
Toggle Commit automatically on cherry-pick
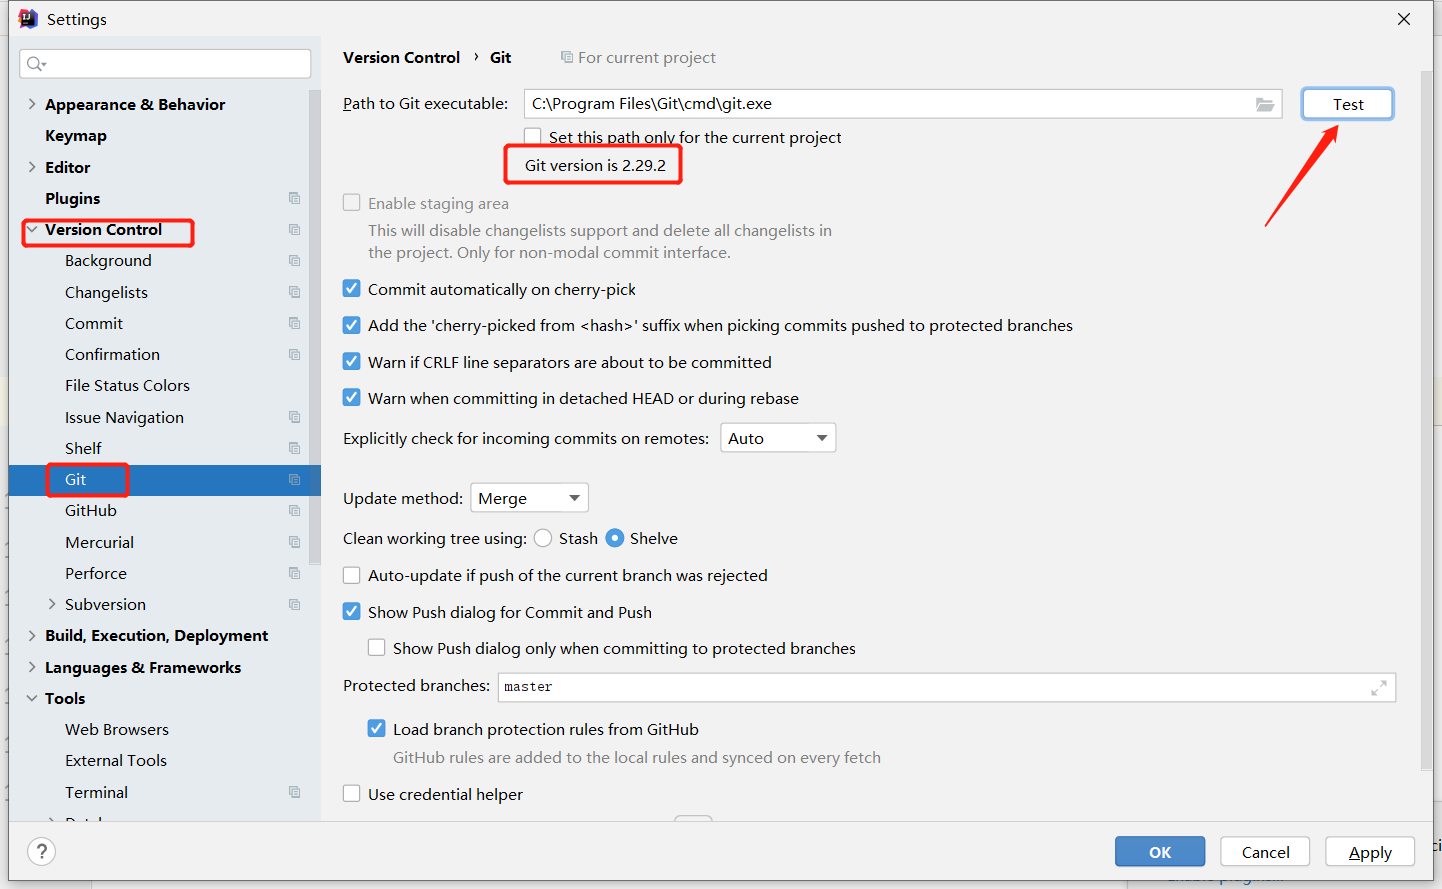tap(352, 289)
